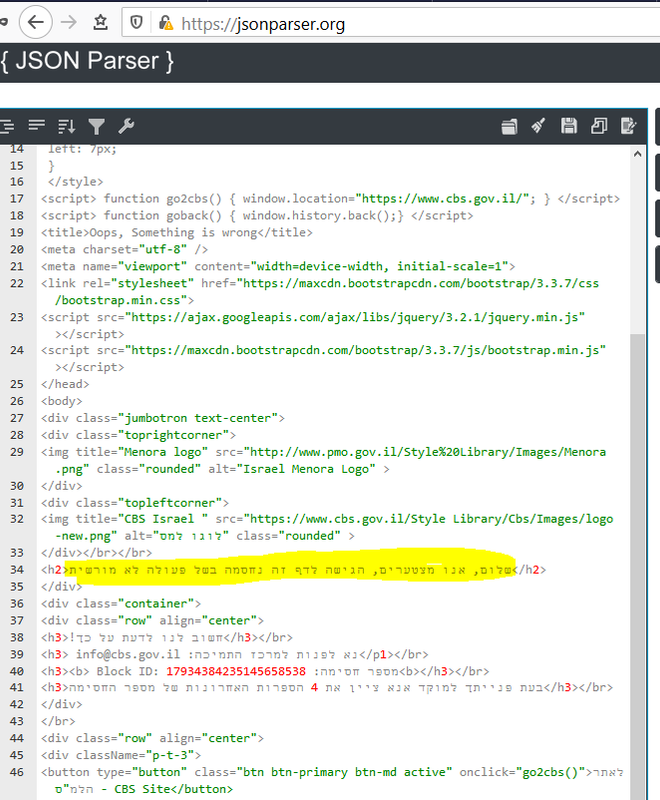660x800 pixels.
Task: Click the Block ID number 1793438423514565​8538
Action: 236,671
